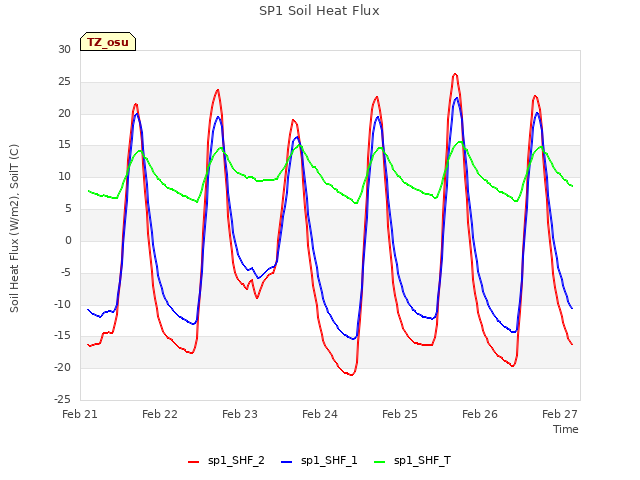The width and height of the screenshot is (640, 480).
Task: Click the -25 y-axis tick label
Action: tap(62, 399)
